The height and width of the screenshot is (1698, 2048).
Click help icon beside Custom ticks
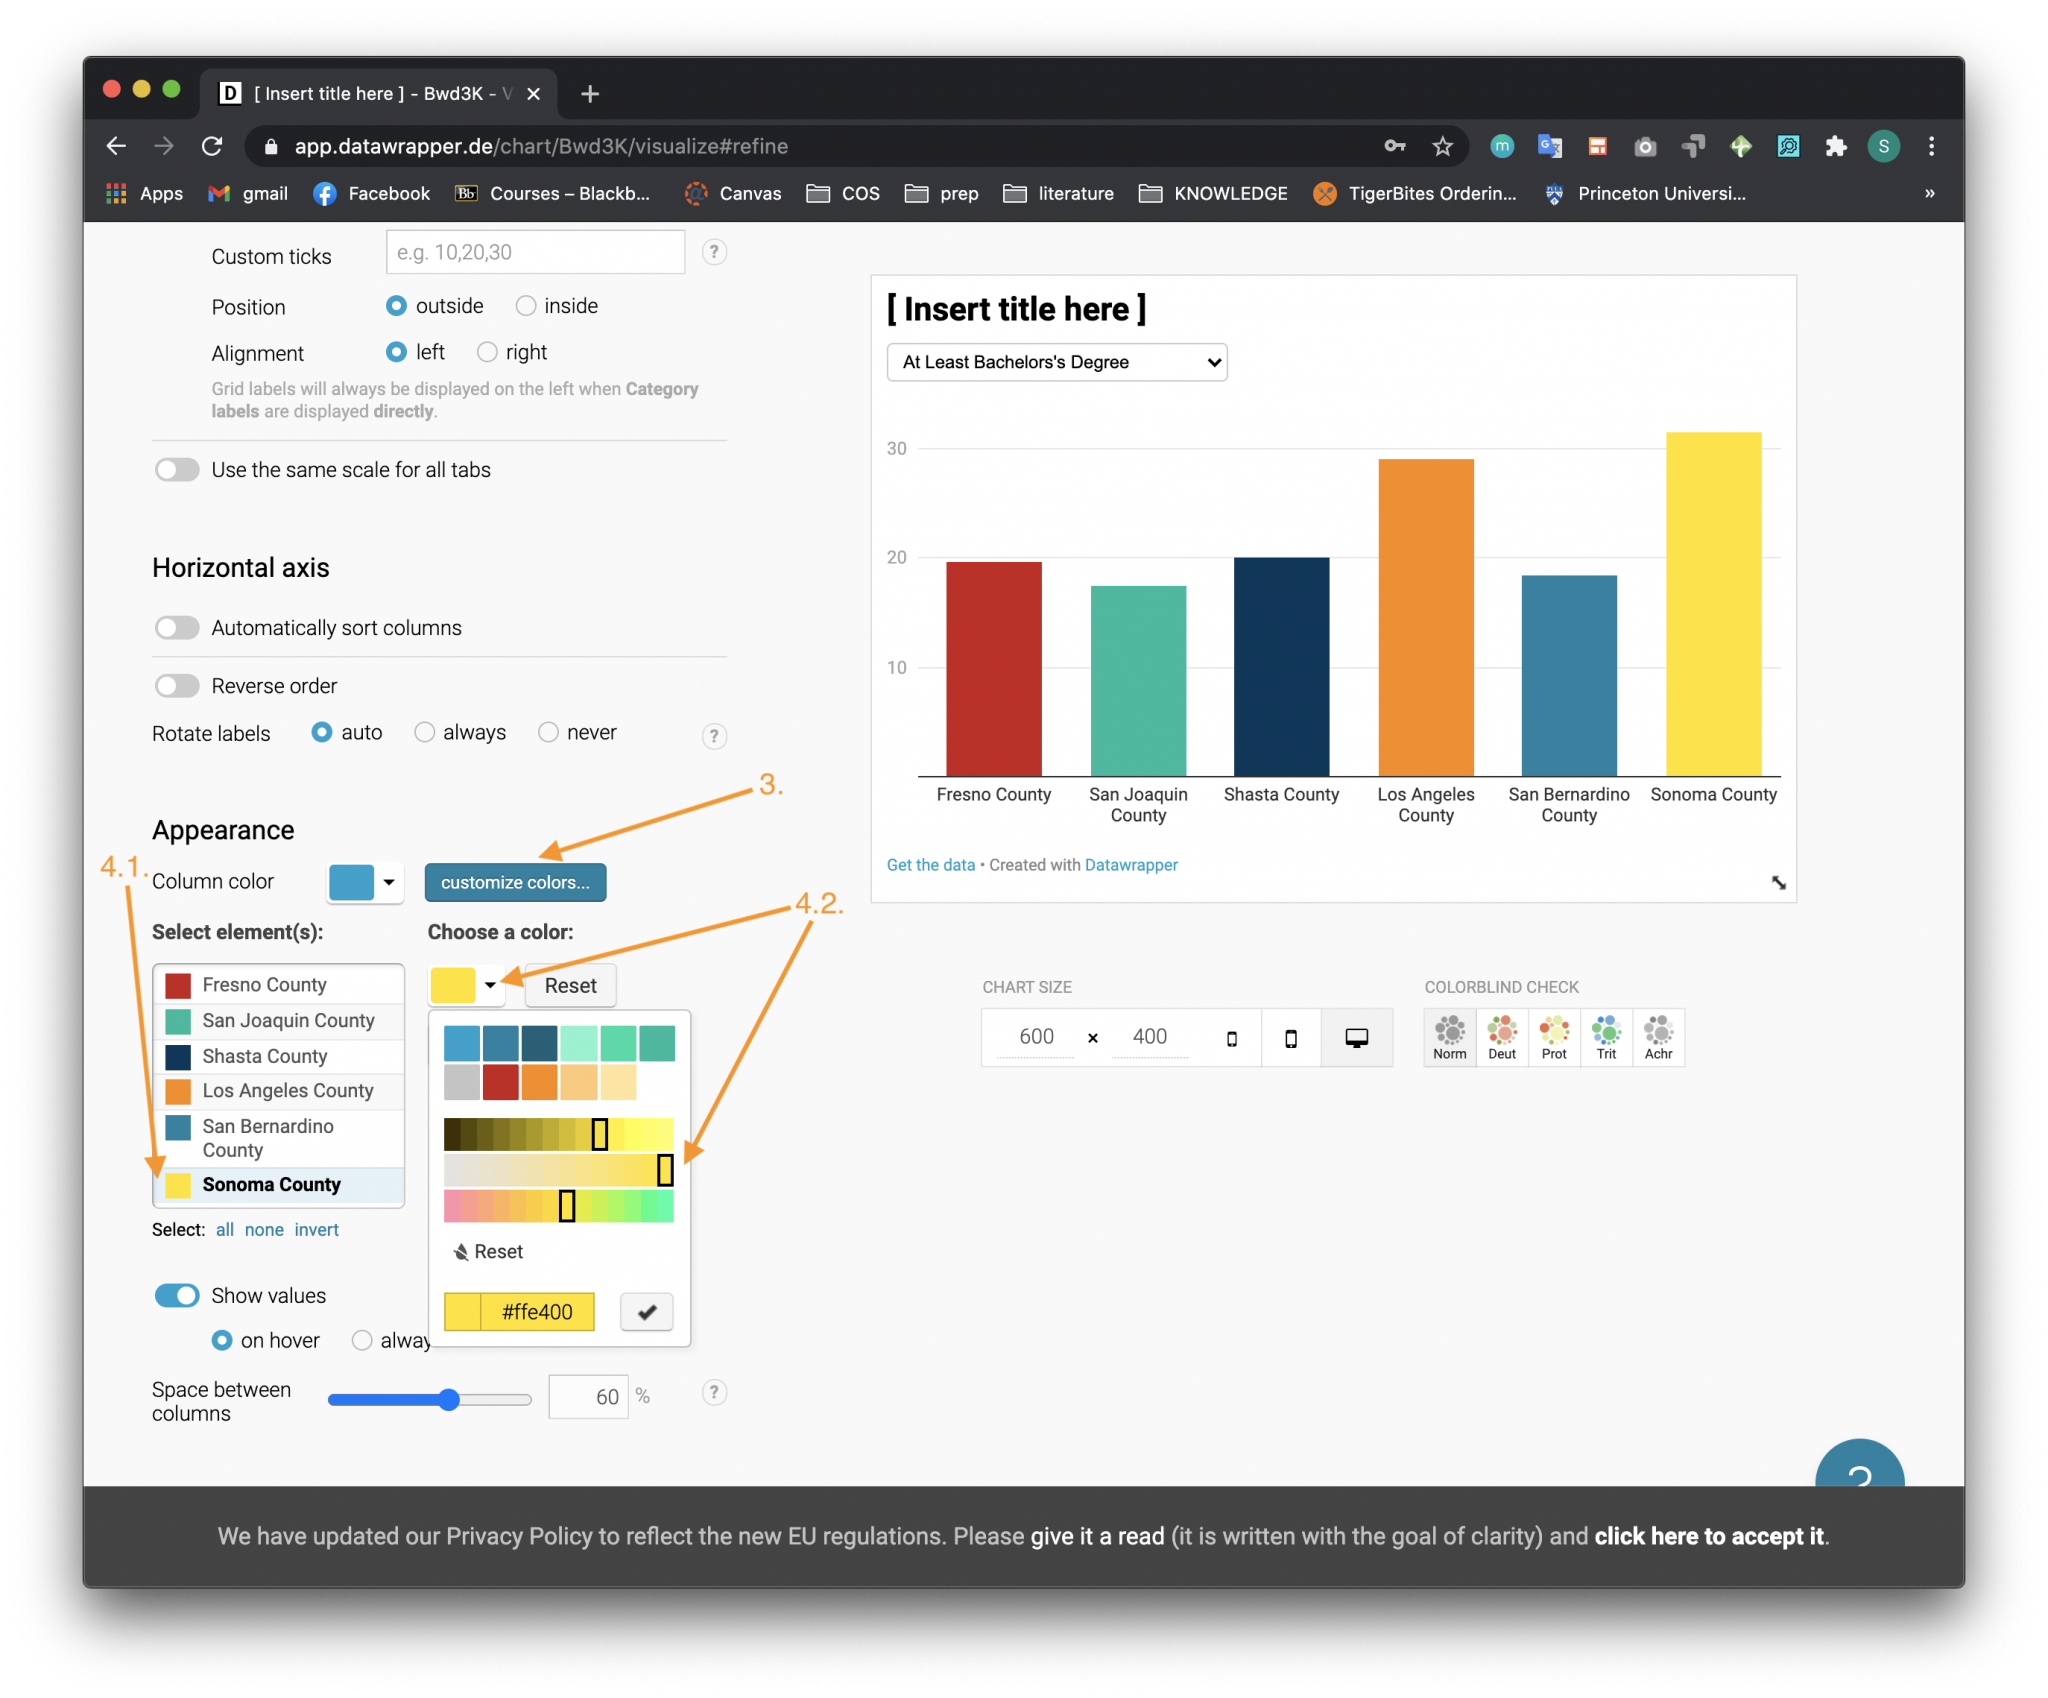713,252
